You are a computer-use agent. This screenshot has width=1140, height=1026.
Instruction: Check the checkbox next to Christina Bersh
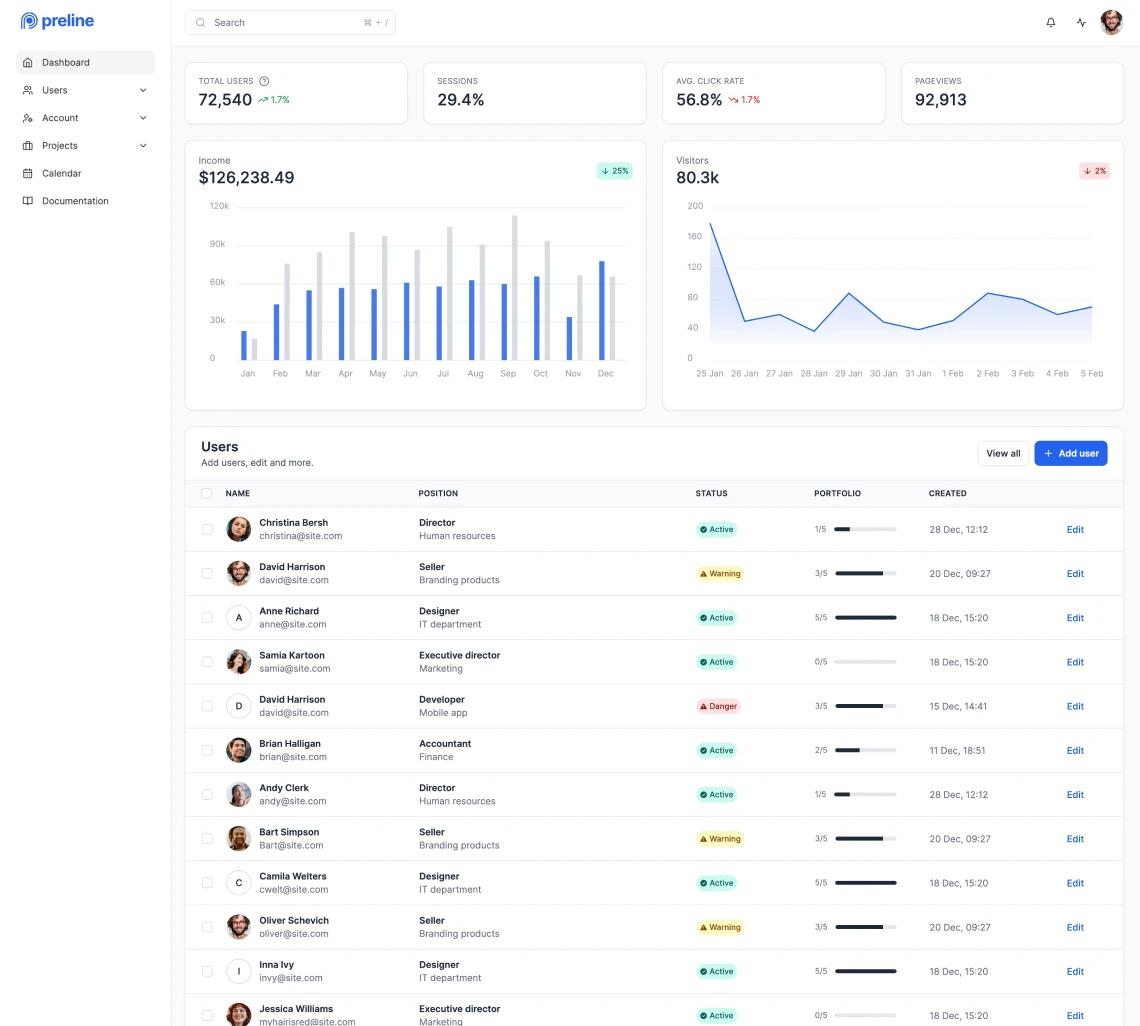coord(207,529)
